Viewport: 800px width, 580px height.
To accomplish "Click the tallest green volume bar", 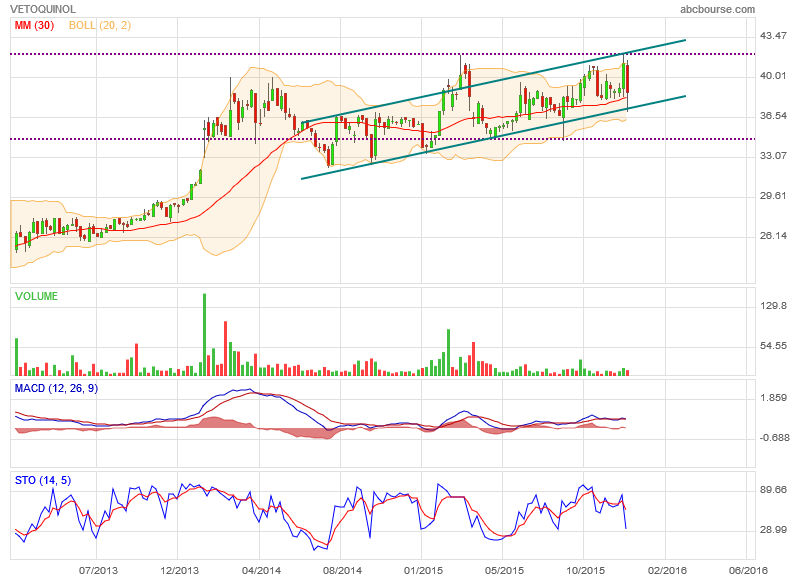I will (205, 335).
